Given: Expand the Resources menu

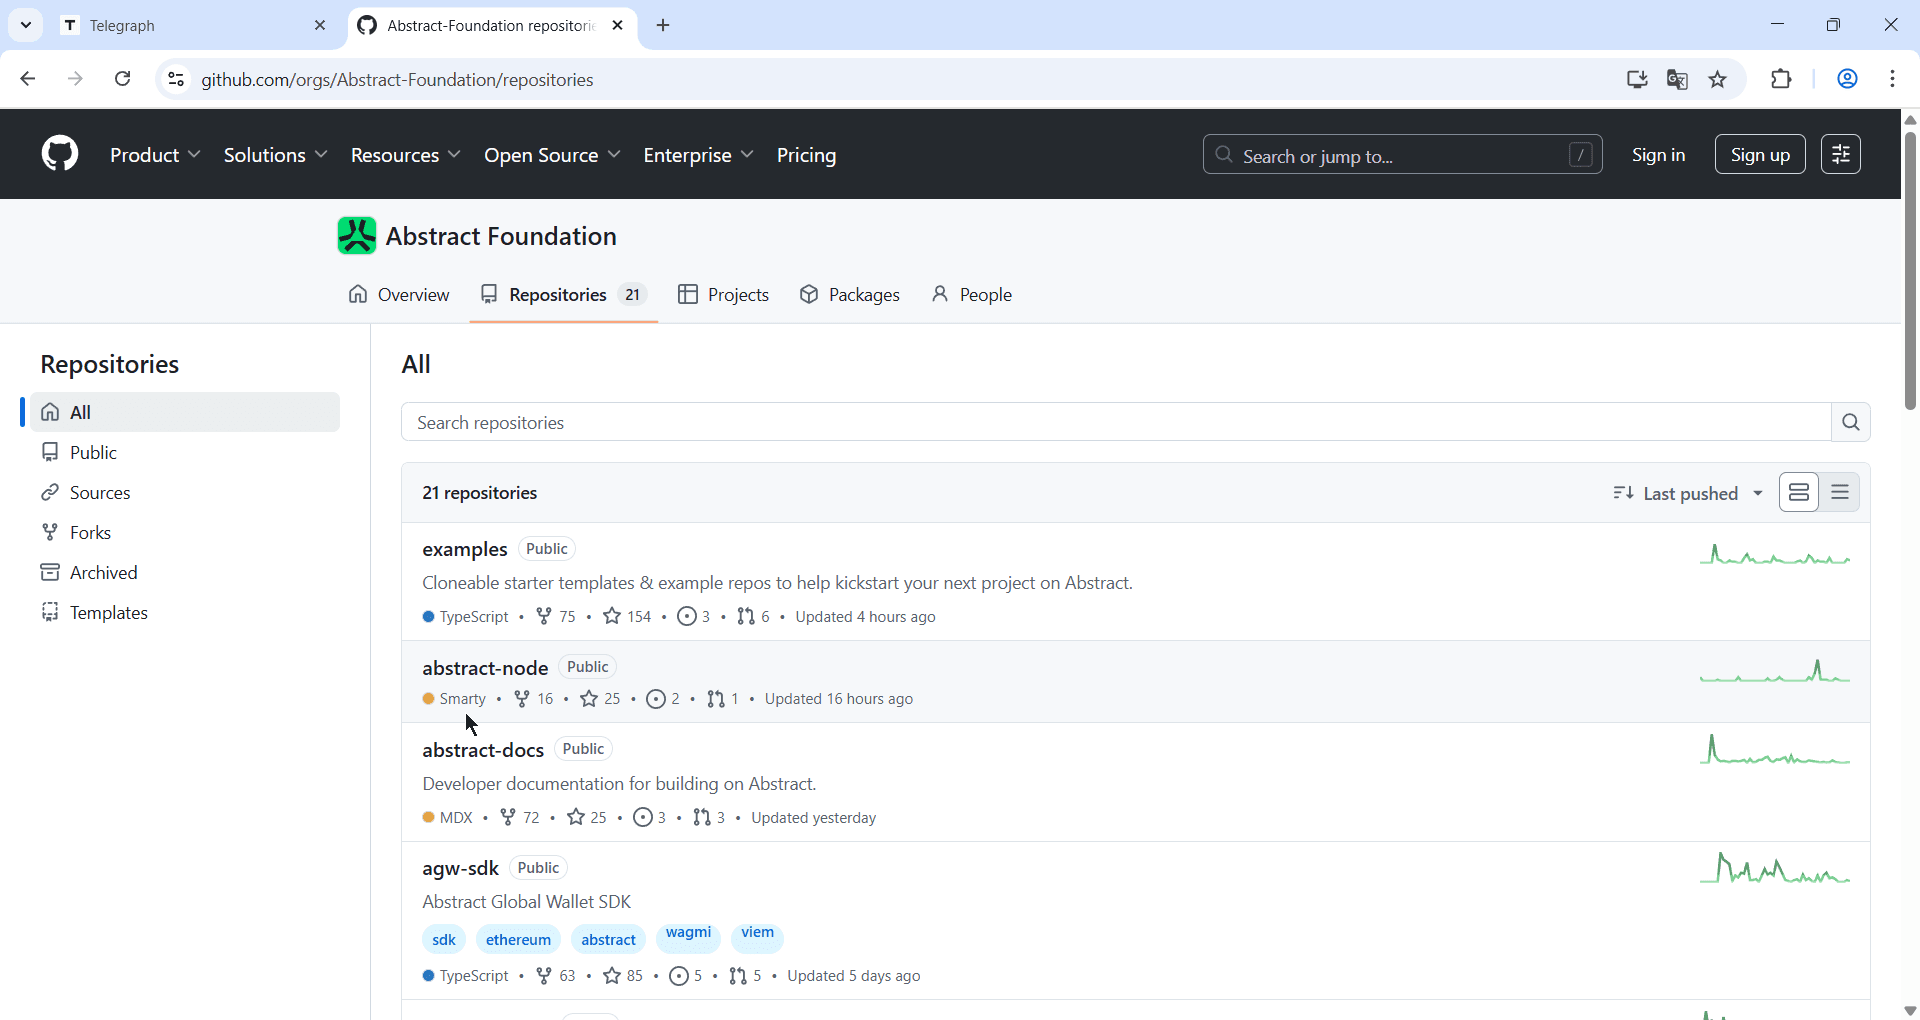Looking at the screenshot, I should pyautogui.click(x=406, y=155).
